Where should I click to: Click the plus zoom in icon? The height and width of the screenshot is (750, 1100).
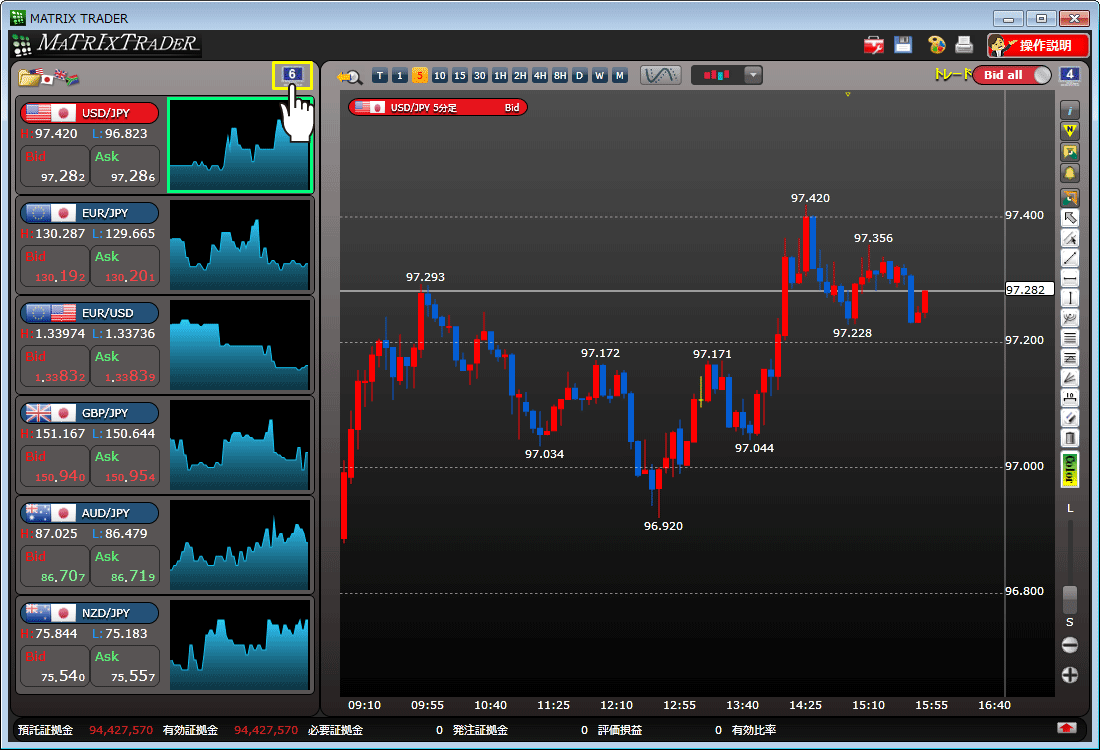(x=1070, y=675)
